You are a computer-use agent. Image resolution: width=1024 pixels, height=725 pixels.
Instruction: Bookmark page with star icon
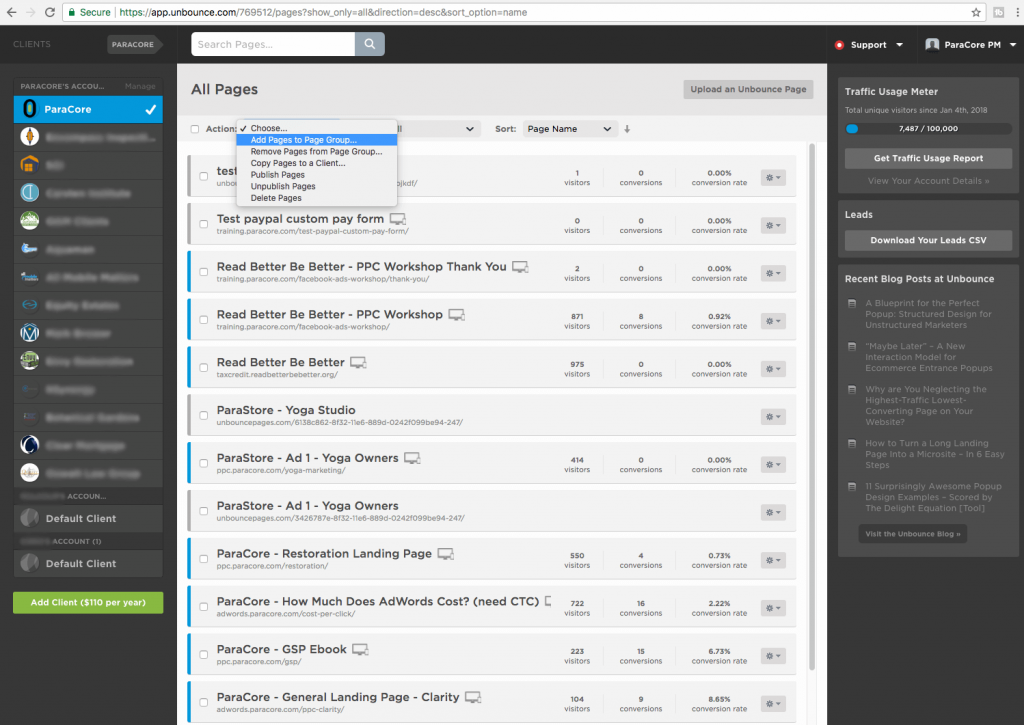click(976, 12)
